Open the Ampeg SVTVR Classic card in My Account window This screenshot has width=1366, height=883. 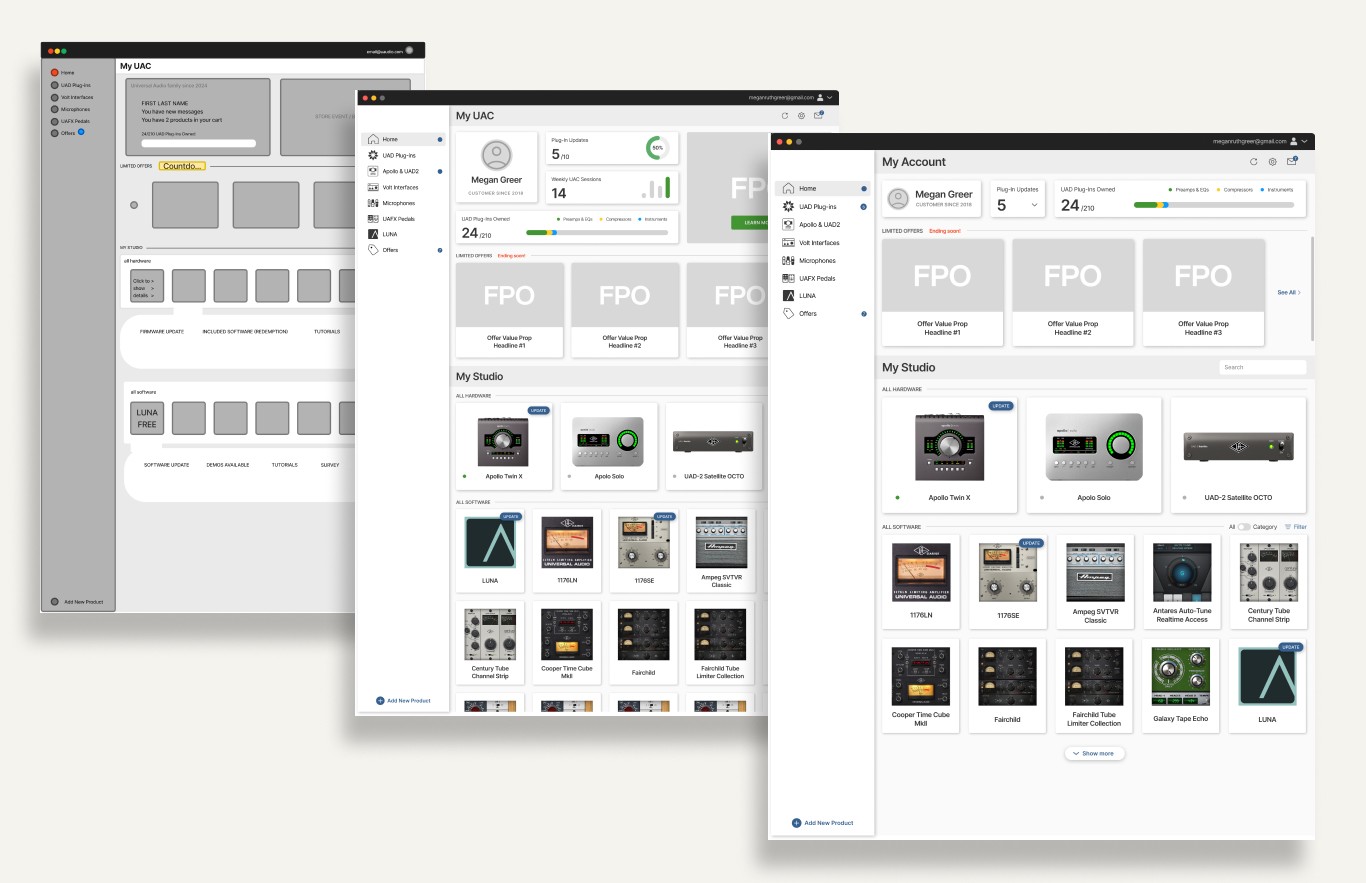point(1095,582)
